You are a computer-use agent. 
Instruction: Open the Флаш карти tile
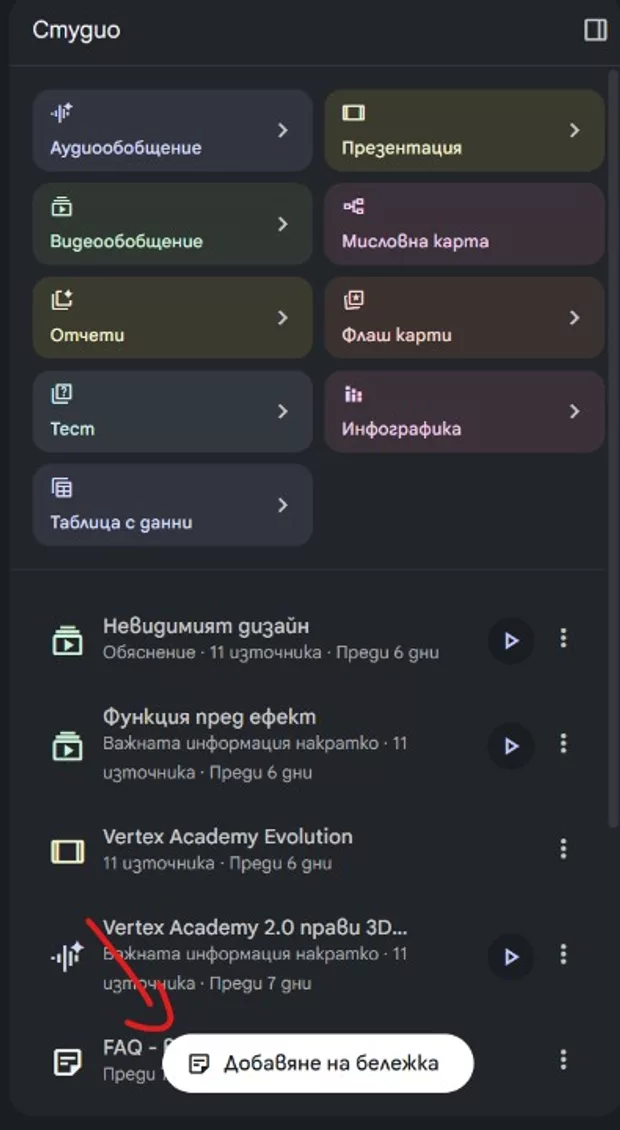tap(450, 318)
